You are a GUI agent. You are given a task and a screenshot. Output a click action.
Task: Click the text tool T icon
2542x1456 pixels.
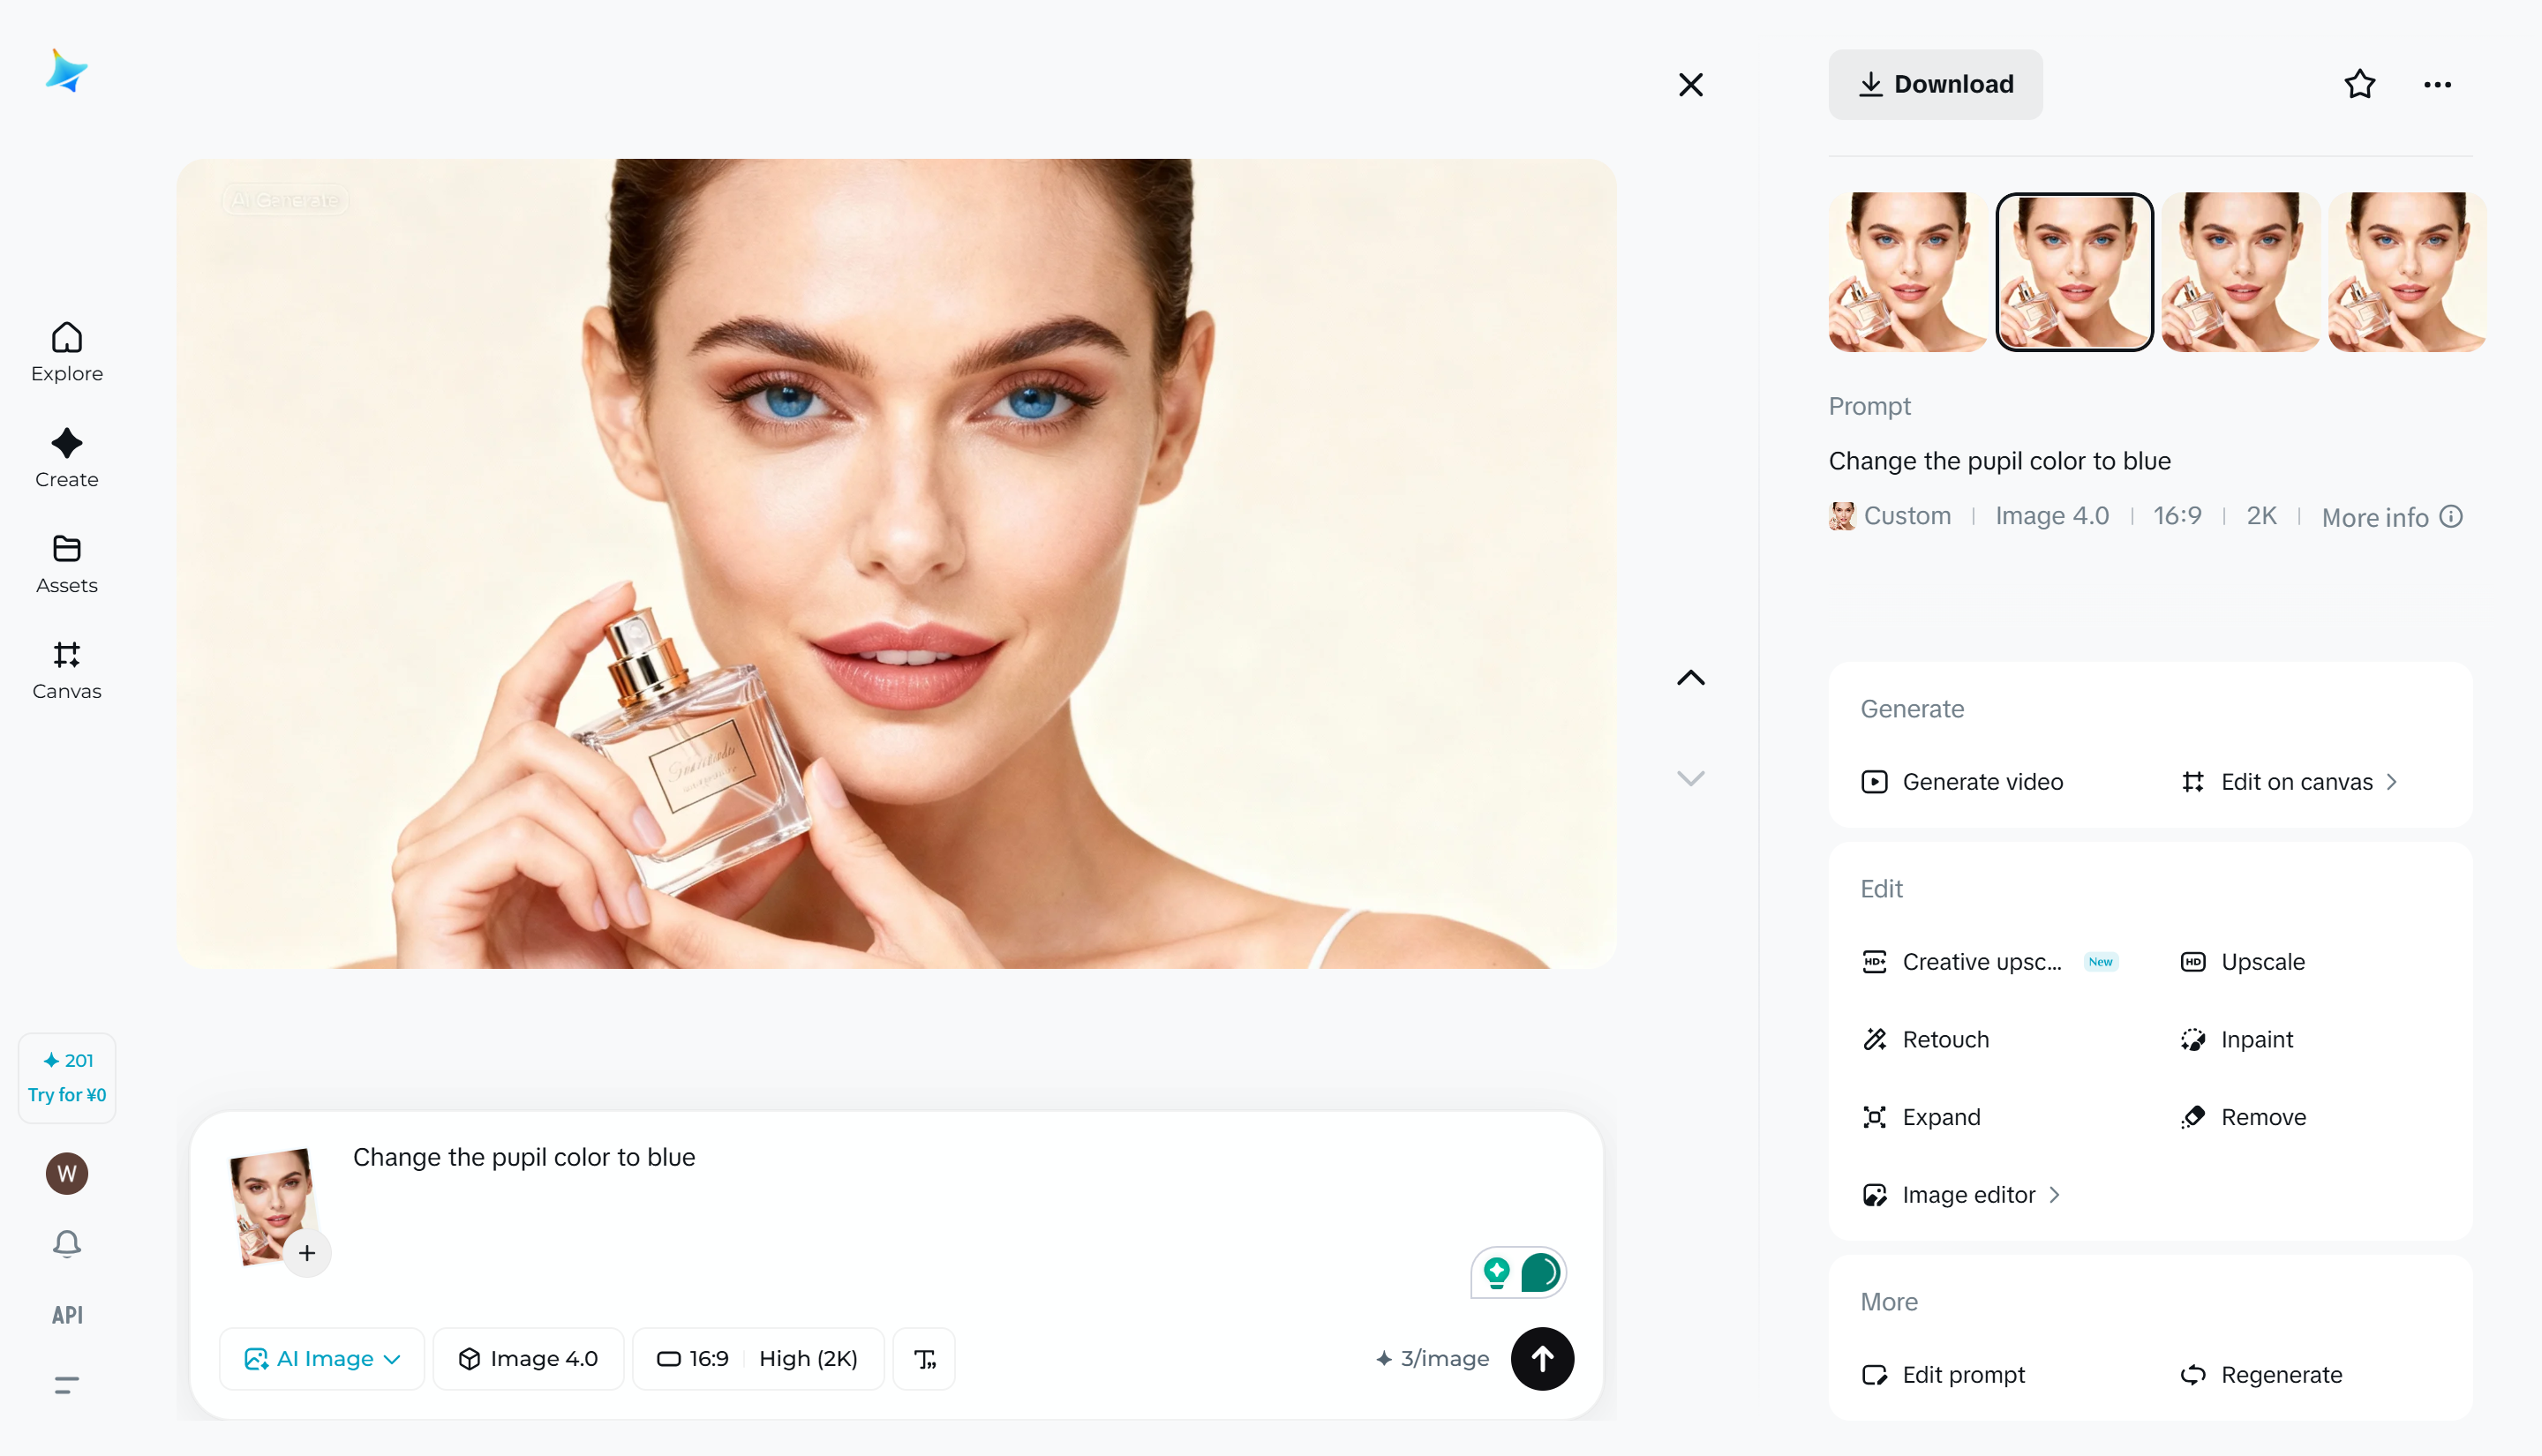tap(924, 1359)
